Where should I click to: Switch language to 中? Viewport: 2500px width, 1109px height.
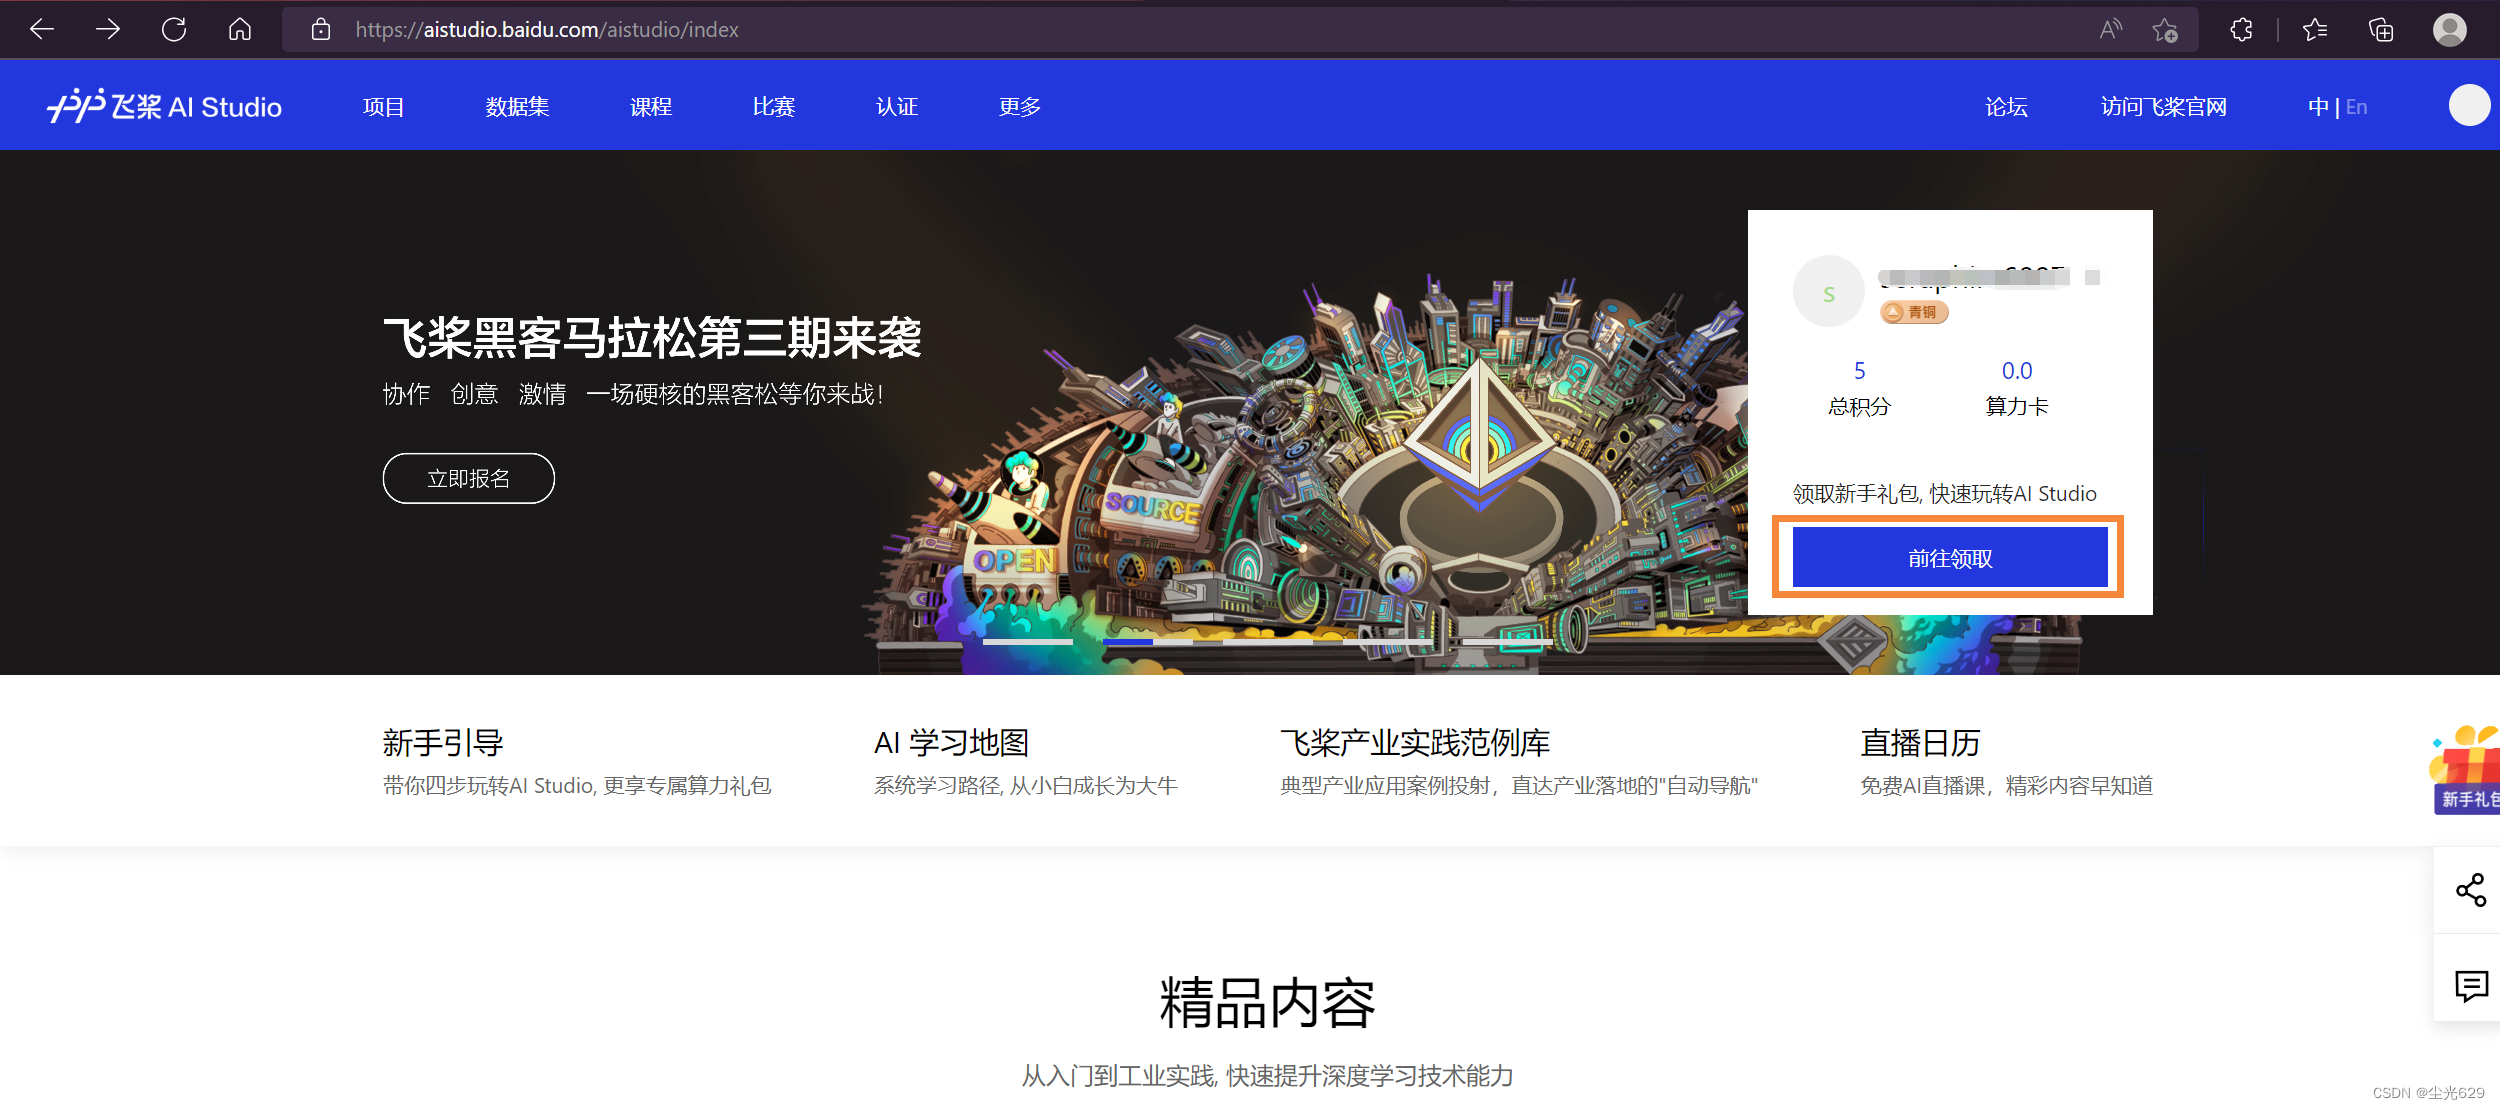point(2318,107)
